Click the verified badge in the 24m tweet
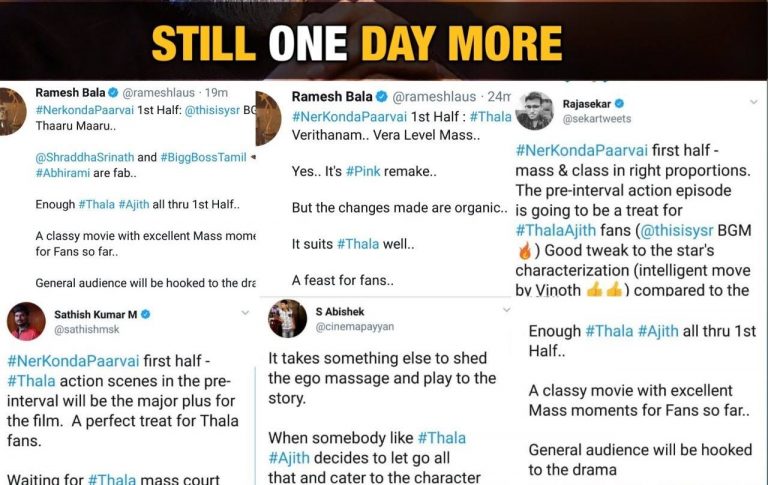 tap(382, 97)
